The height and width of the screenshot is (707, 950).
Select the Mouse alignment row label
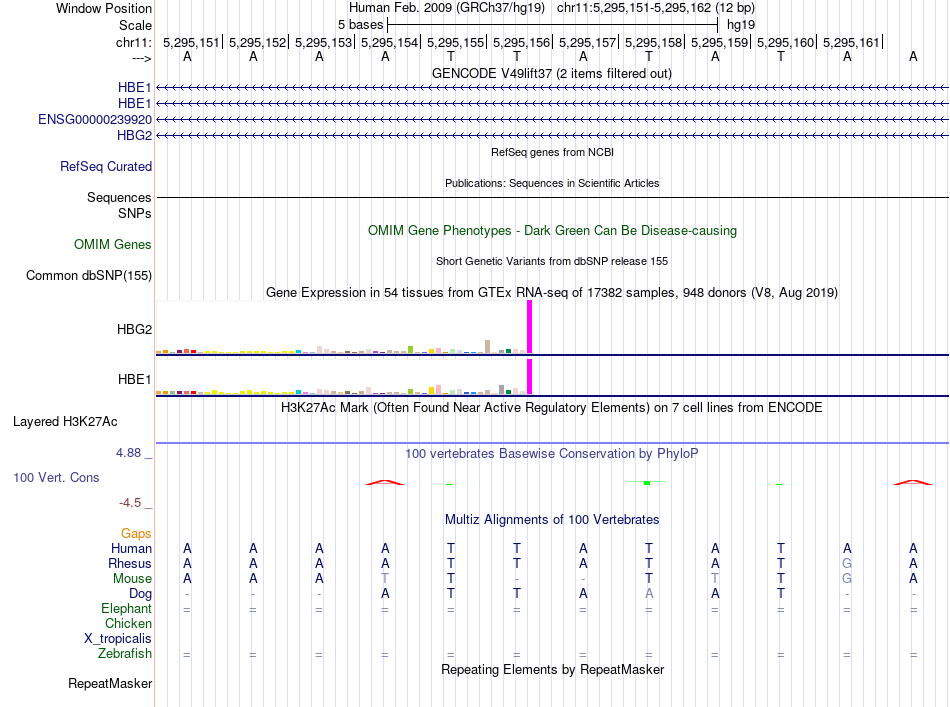coord(132,579)
